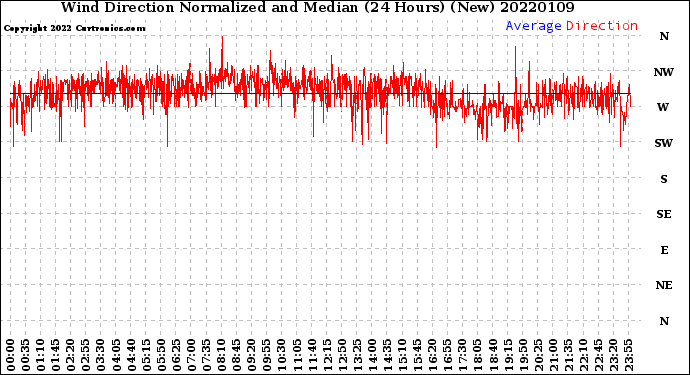Viewport: 690px width, 375px height.
Task: Click the 01:10 time label
Action: point(40,355)
